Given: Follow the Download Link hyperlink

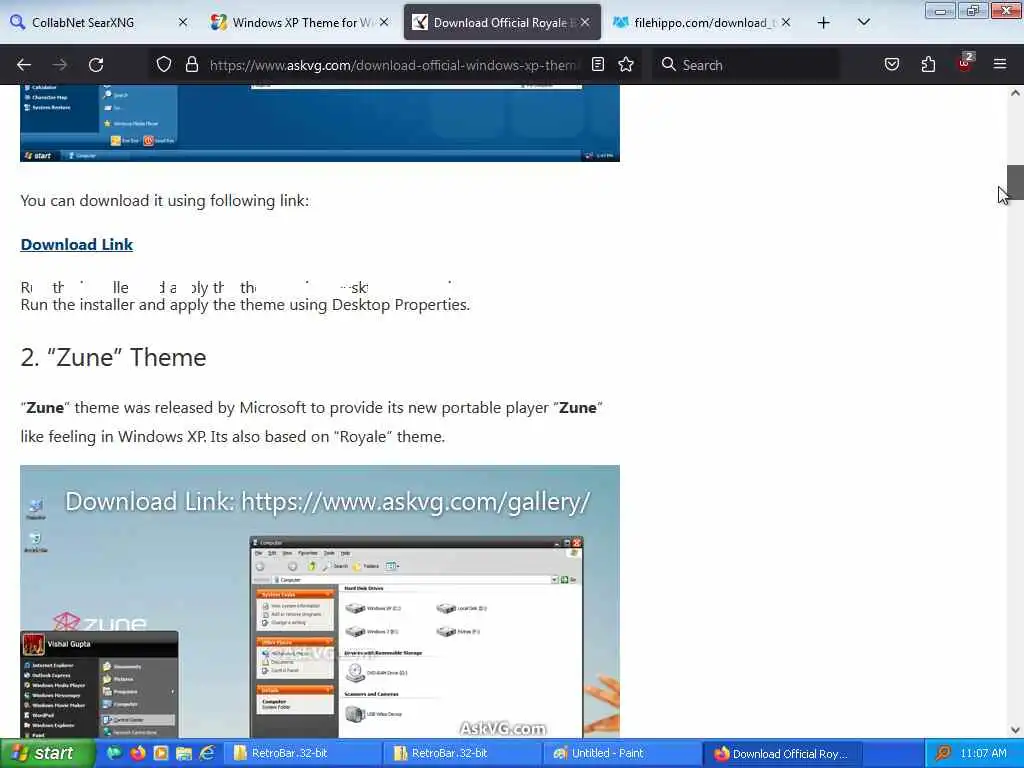Looking at the screenshot, I should point(77,244).
